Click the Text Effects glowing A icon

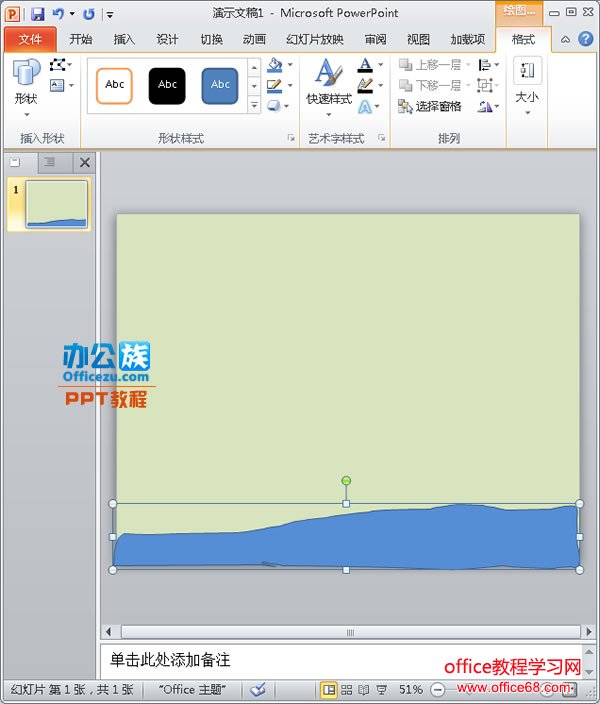point(365,106)
